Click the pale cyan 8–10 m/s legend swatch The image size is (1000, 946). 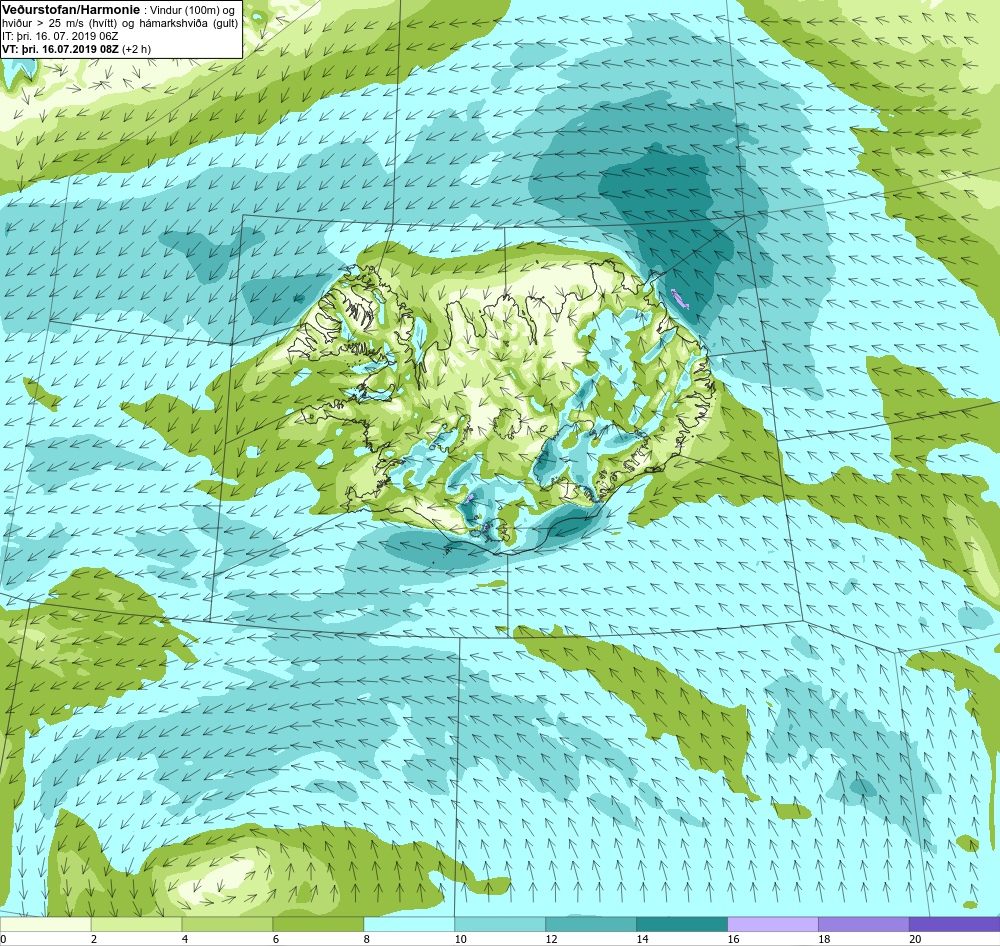(409, 924)
